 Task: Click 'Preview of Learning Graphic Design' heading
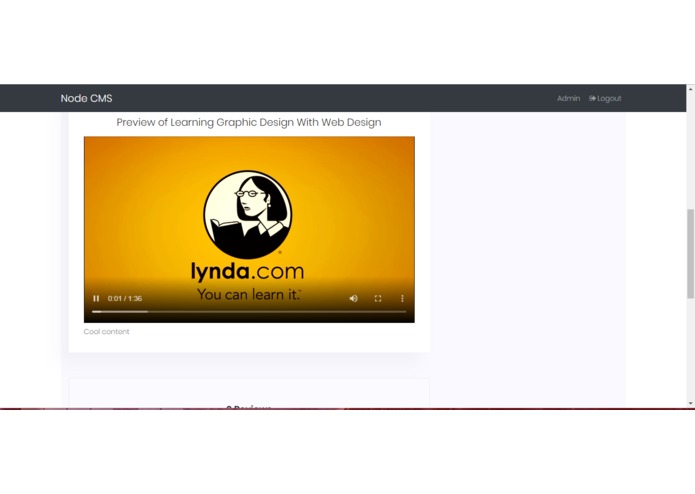click(x=249, y=122)
